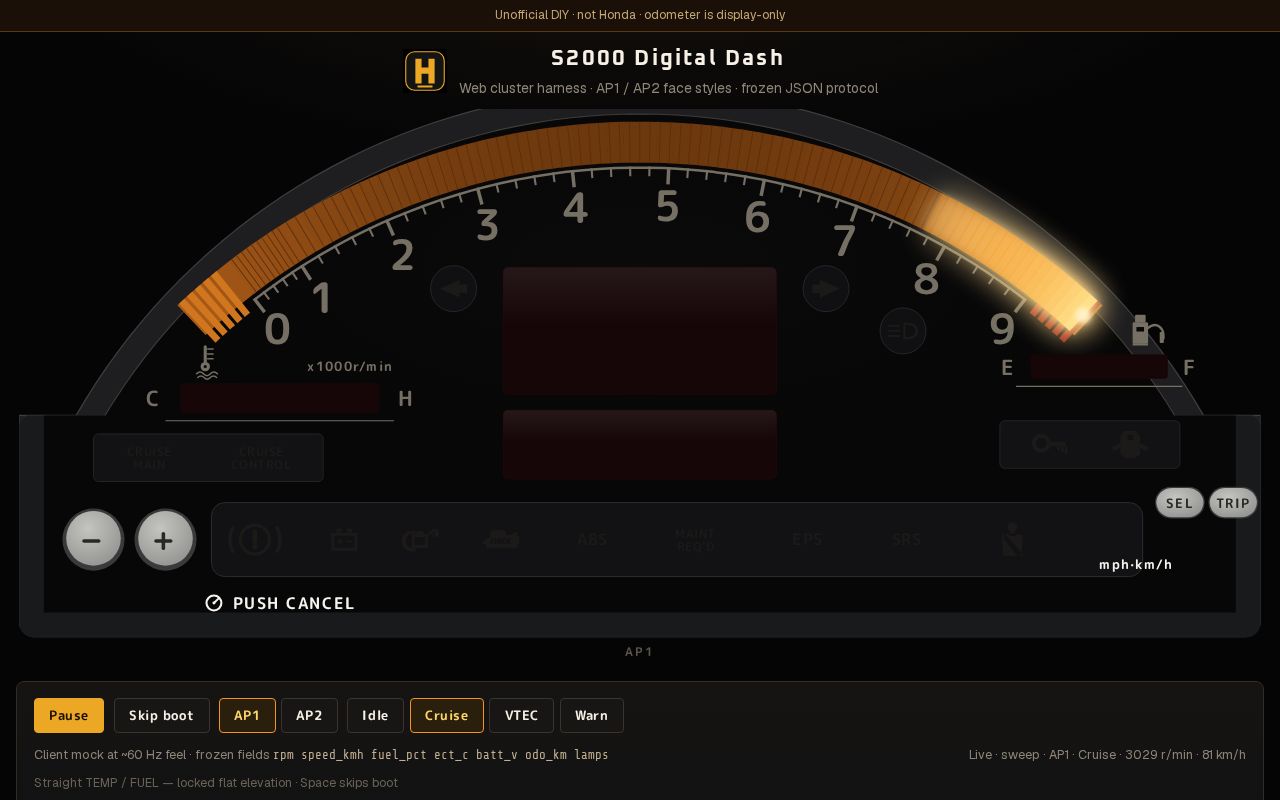
Task: Click Skip boot
Action: point(161,716)
